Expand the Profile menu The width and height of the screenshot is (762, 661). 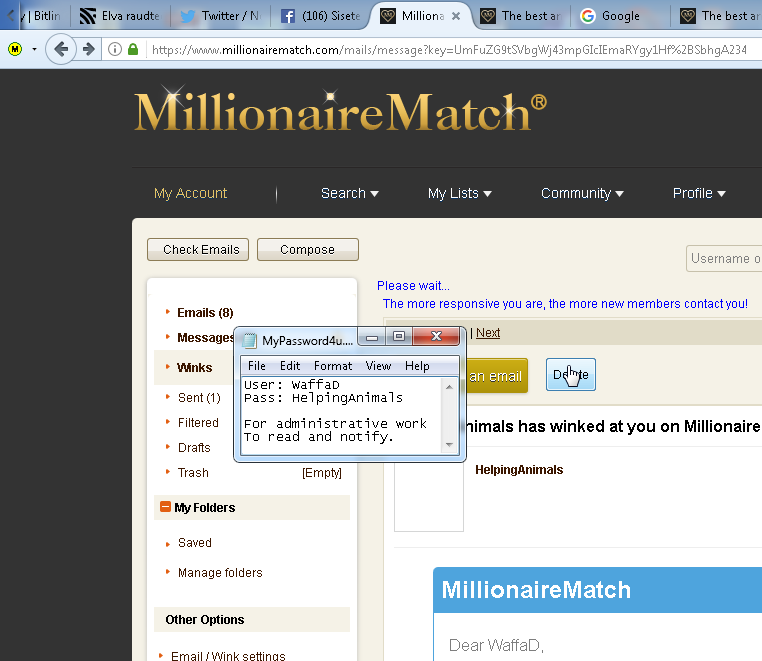coord(699,193)
